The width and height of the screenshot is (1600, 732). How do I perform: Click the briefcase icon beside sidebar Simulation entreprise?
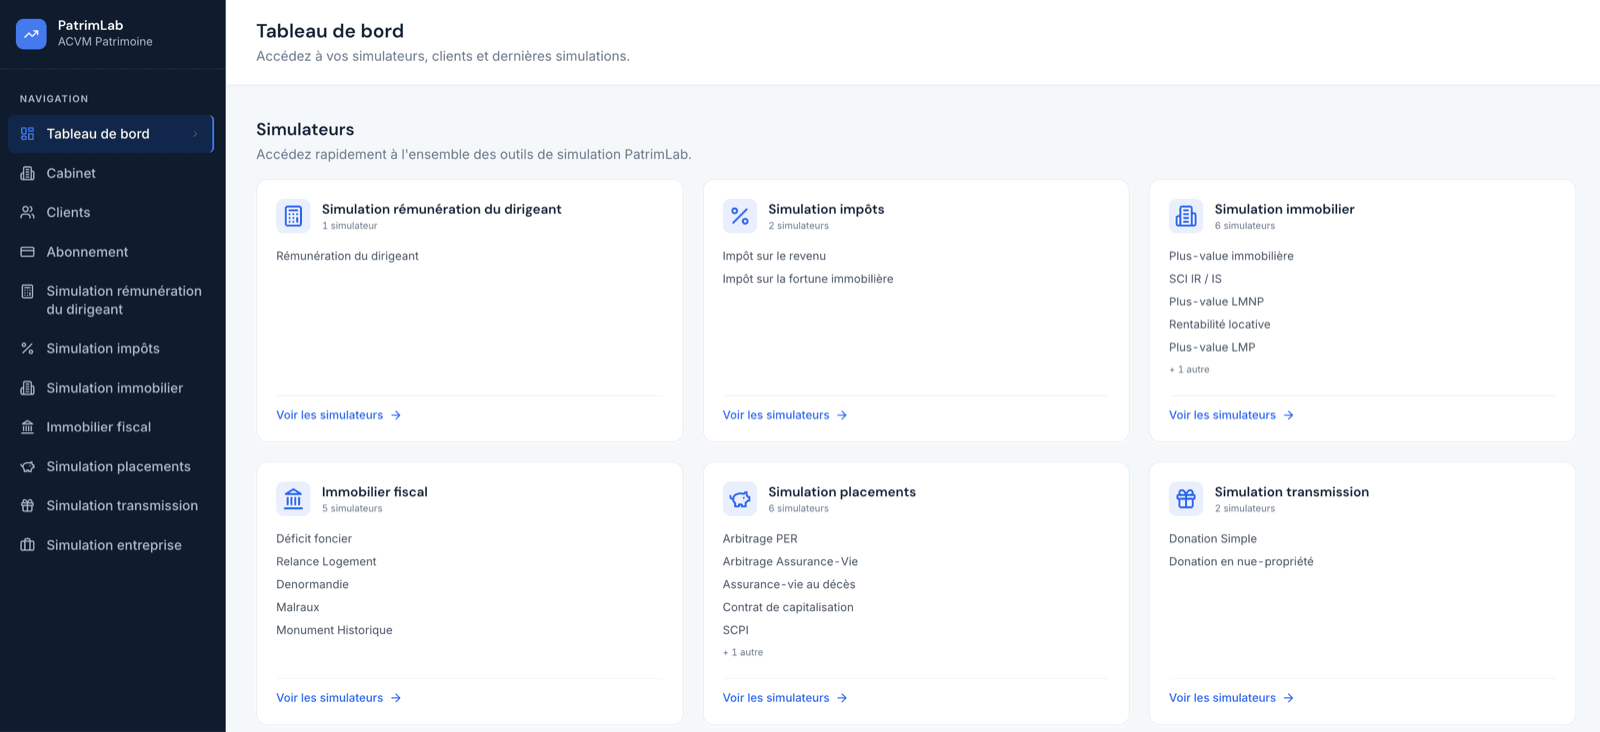click(28, 545)
